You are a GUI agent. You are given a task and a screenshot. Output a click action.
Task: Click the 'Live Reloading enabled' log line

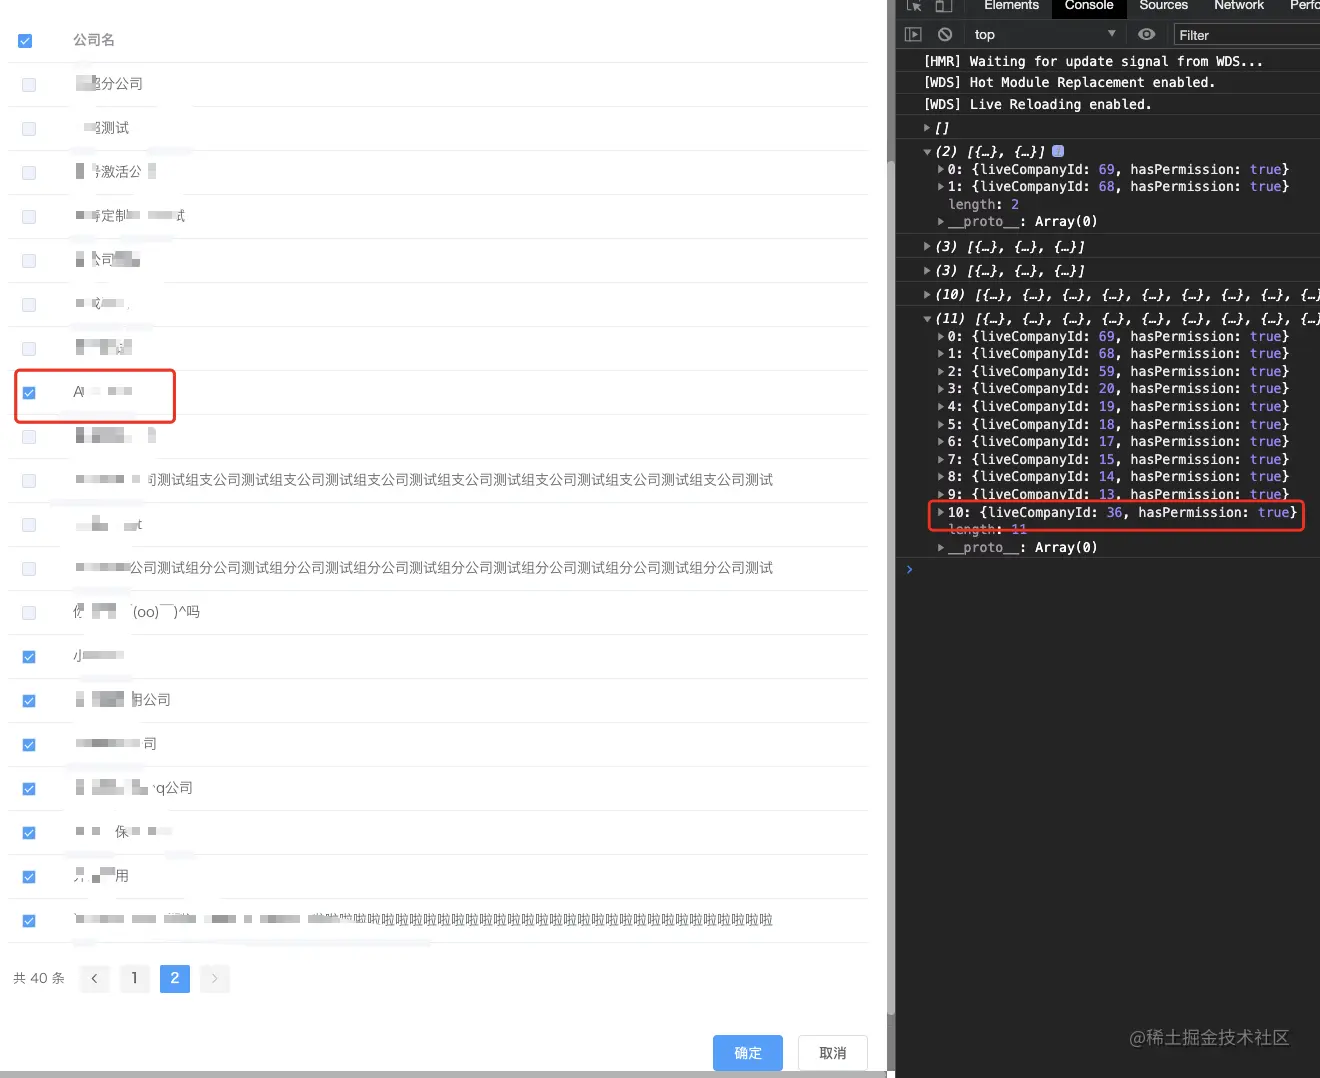click(1038, 104)
